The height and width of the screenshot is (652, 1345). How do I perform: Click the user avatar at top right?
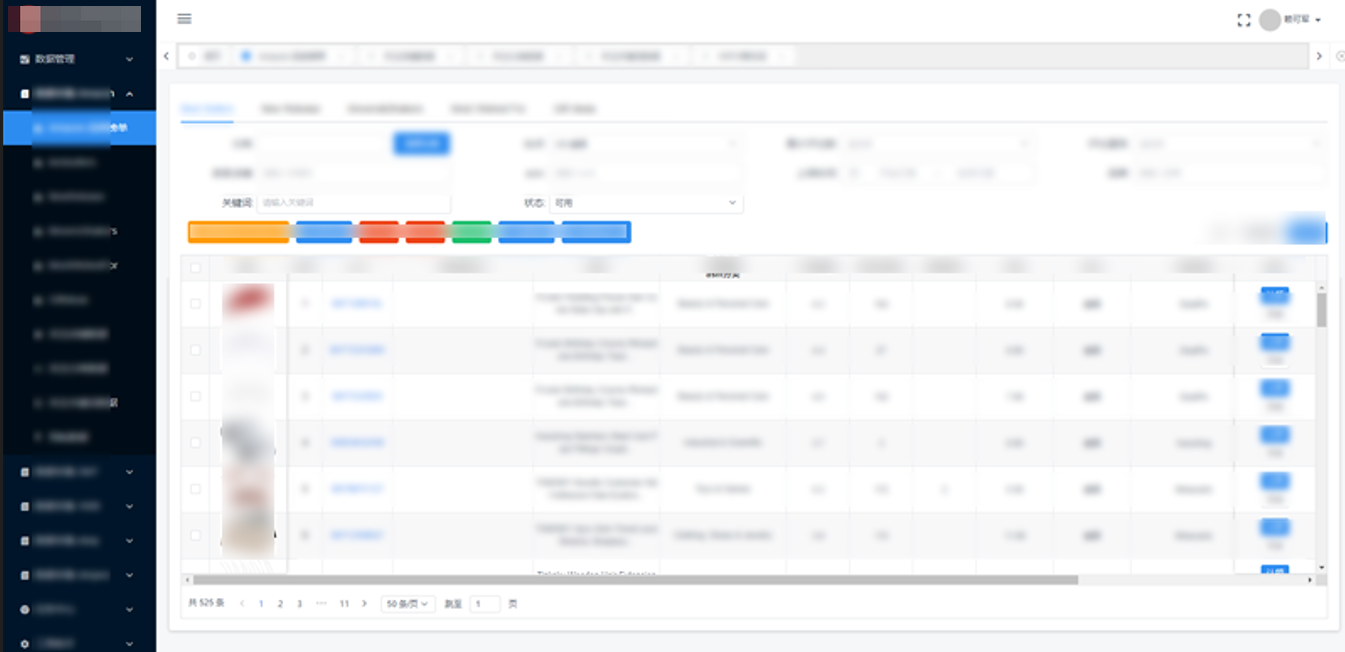[x=1270, y=20]
